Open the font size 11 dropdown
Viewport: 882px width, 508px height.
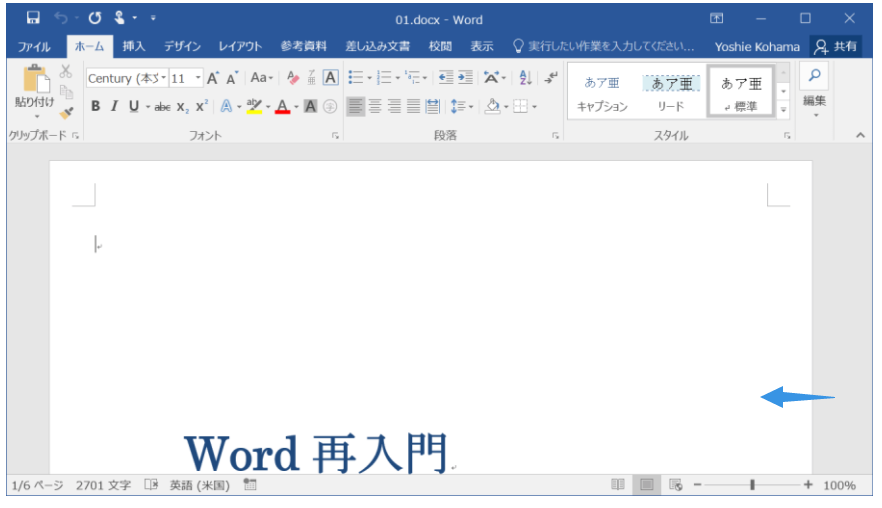pyautogui.click(x=198, y=78)
